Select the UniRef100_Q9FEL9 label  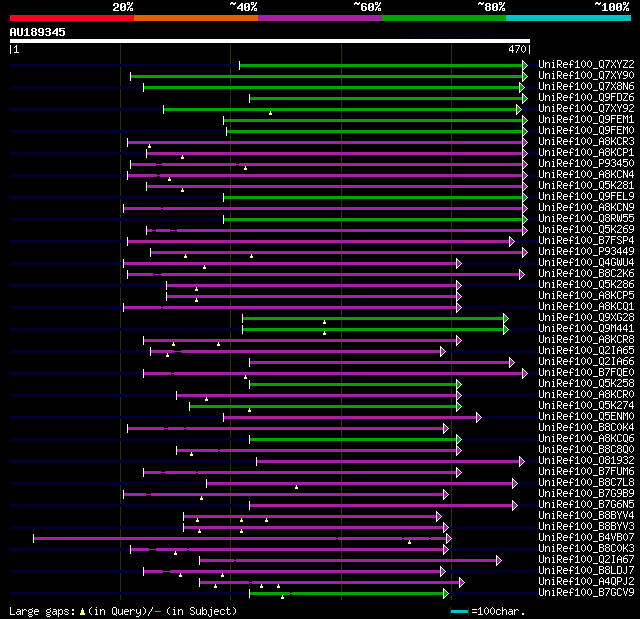point(586,197)
